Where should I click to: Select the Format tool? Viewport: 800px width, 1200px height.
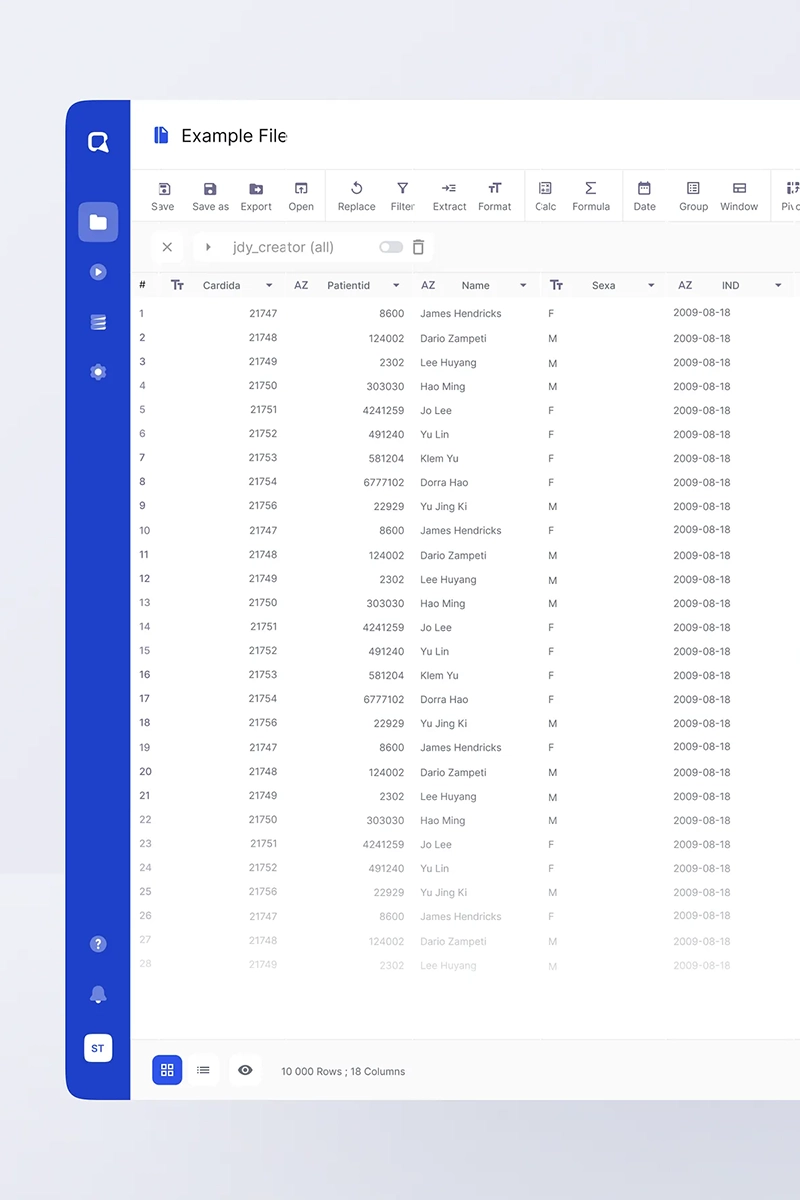(x=494, y=196)
